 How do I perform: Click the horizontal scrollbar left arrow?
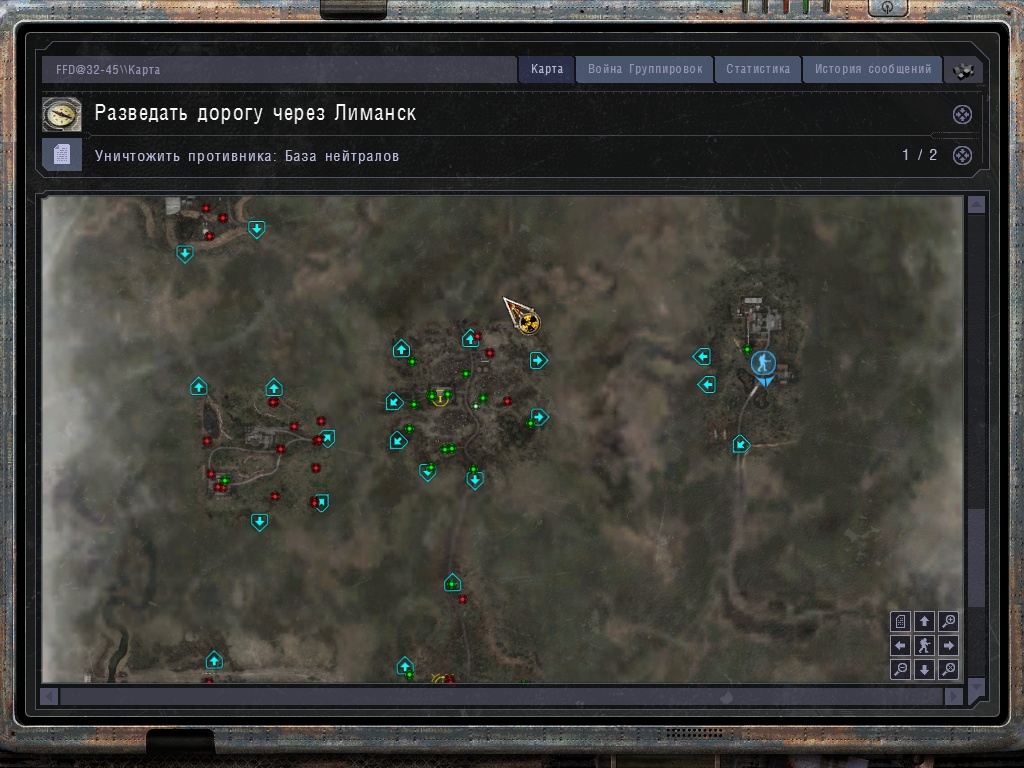pos(50,697)
